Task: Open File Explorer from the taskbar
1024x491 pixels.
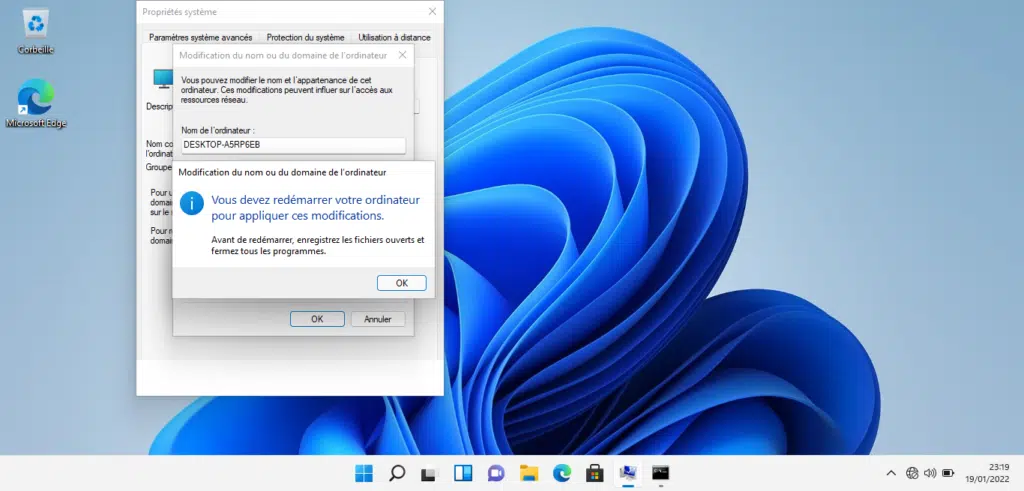Action: pos(528,473)
